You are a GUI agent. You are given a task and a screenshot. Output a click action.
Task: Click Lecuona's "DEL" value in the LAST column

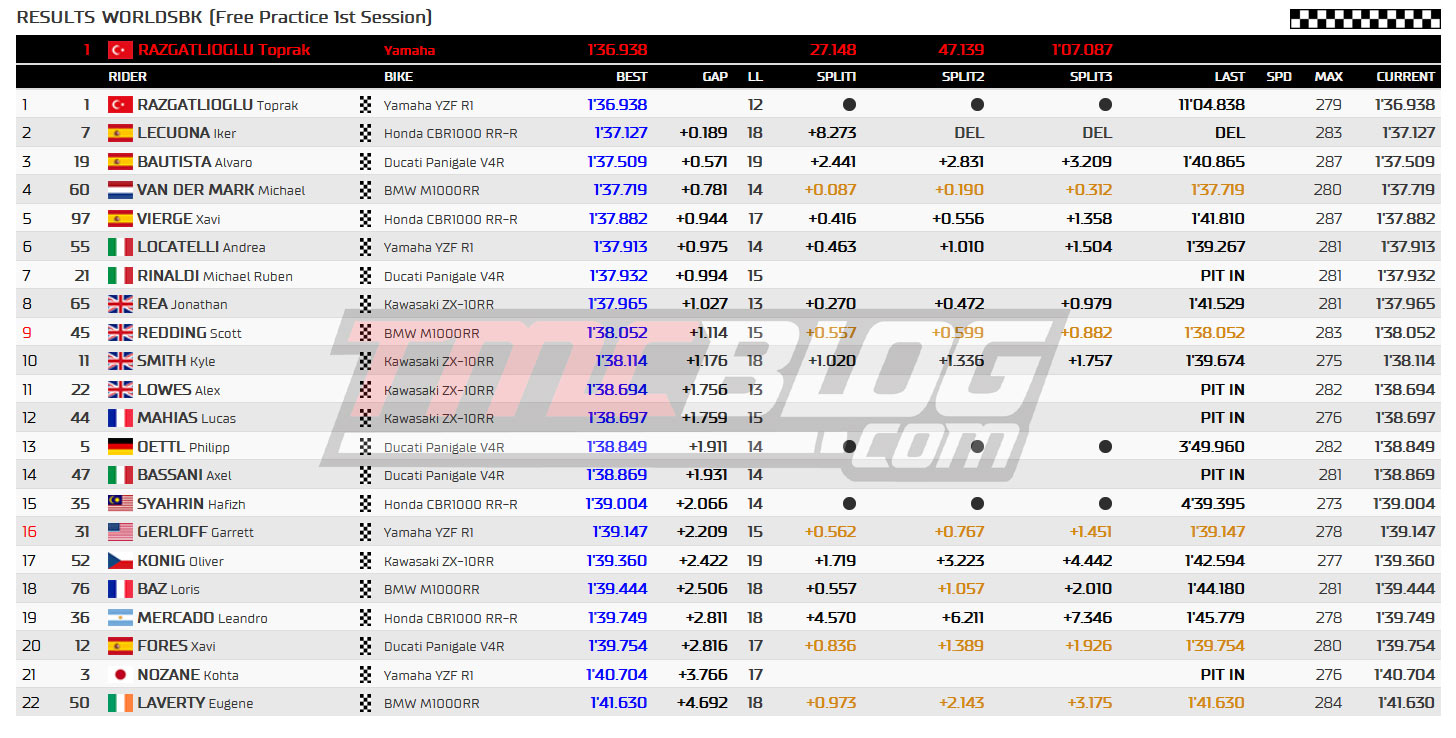[1230, 133]
